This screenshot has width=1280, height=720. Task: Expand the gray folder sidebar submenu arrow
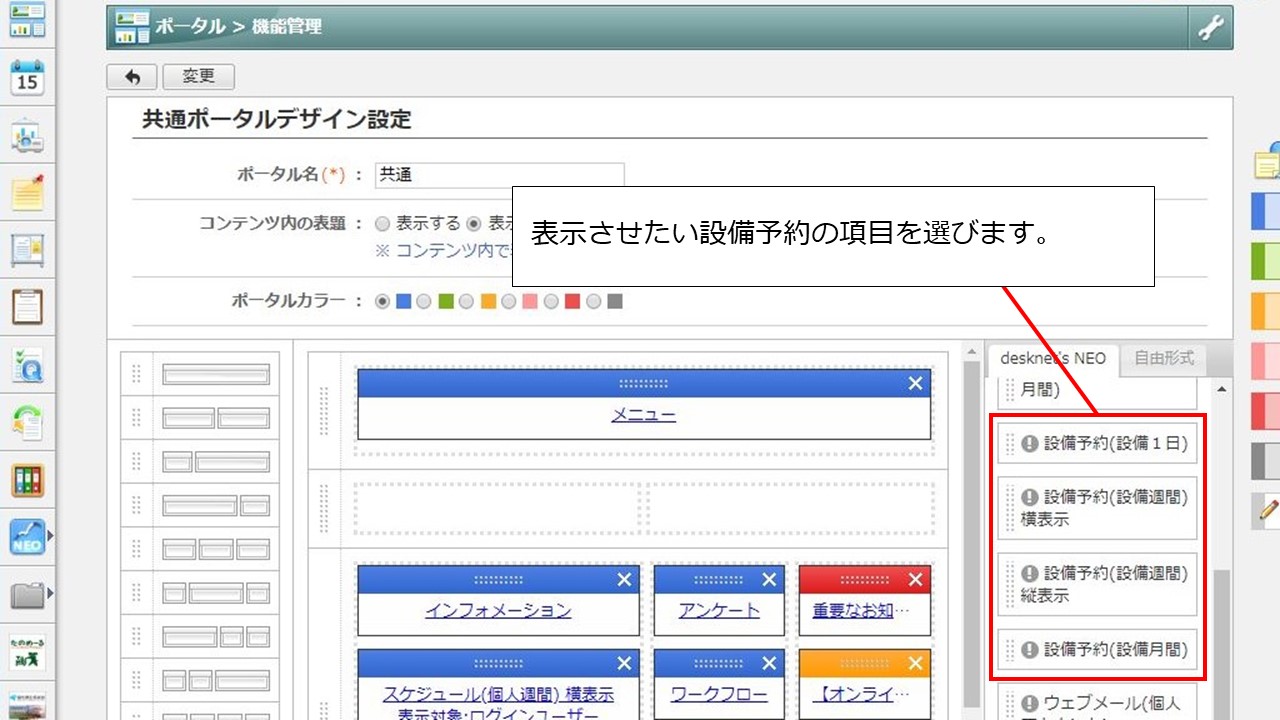tap(50, 596)
